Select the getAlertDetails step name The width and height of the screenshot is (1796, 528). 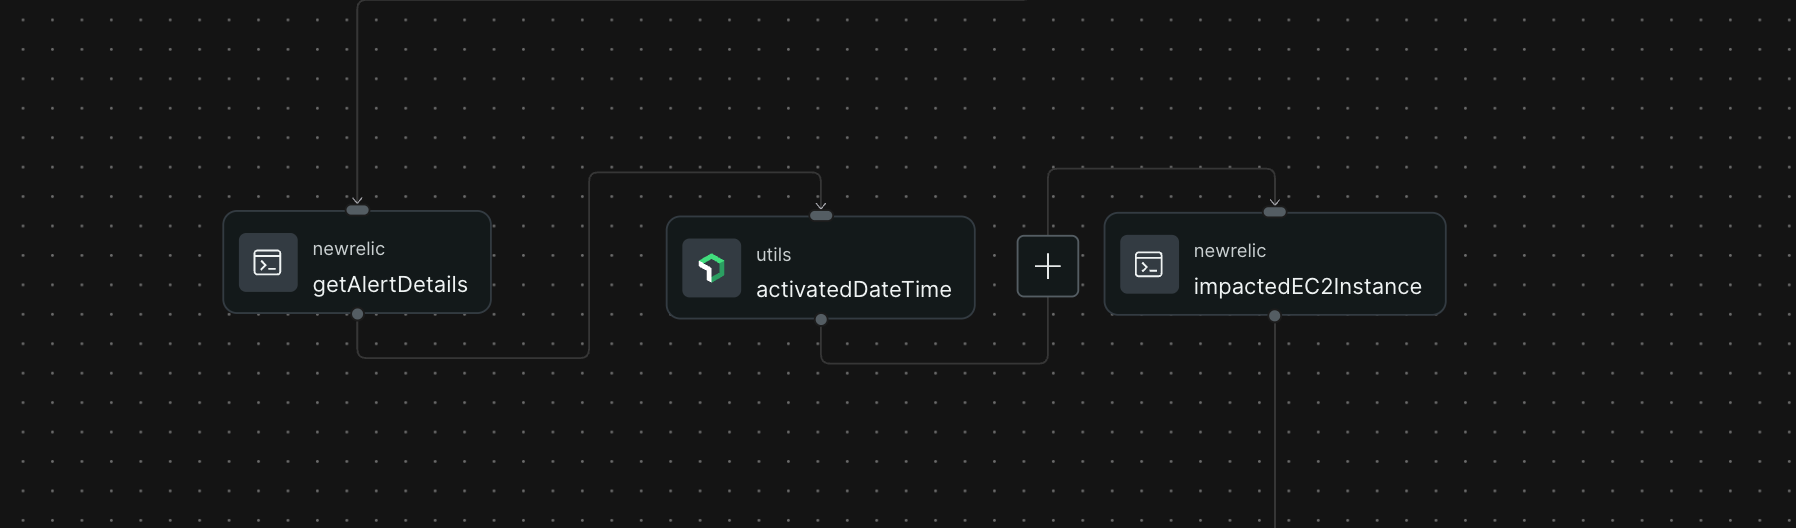click(390, 285)
